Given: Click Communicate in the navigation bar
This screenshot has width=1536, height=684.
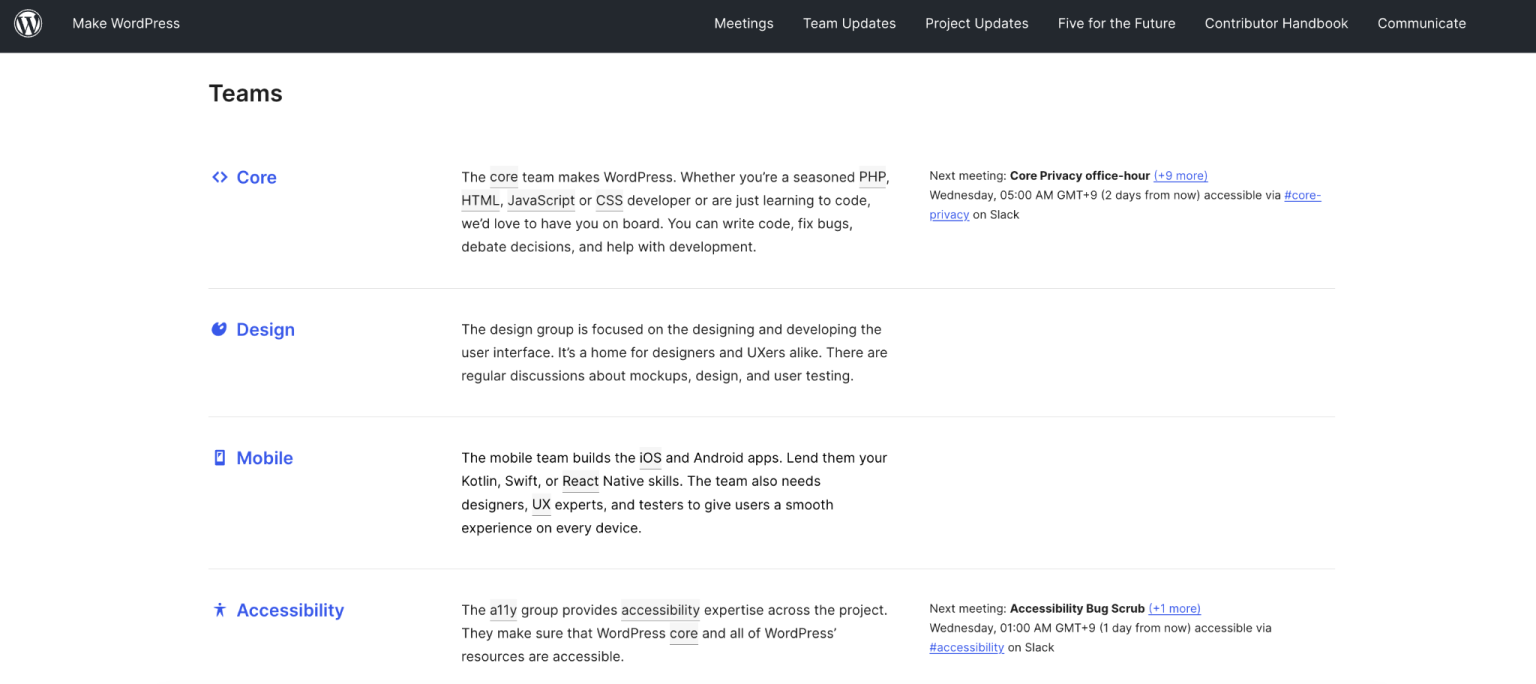Looking at the screenshot, I should click(x=1421, y=23).
